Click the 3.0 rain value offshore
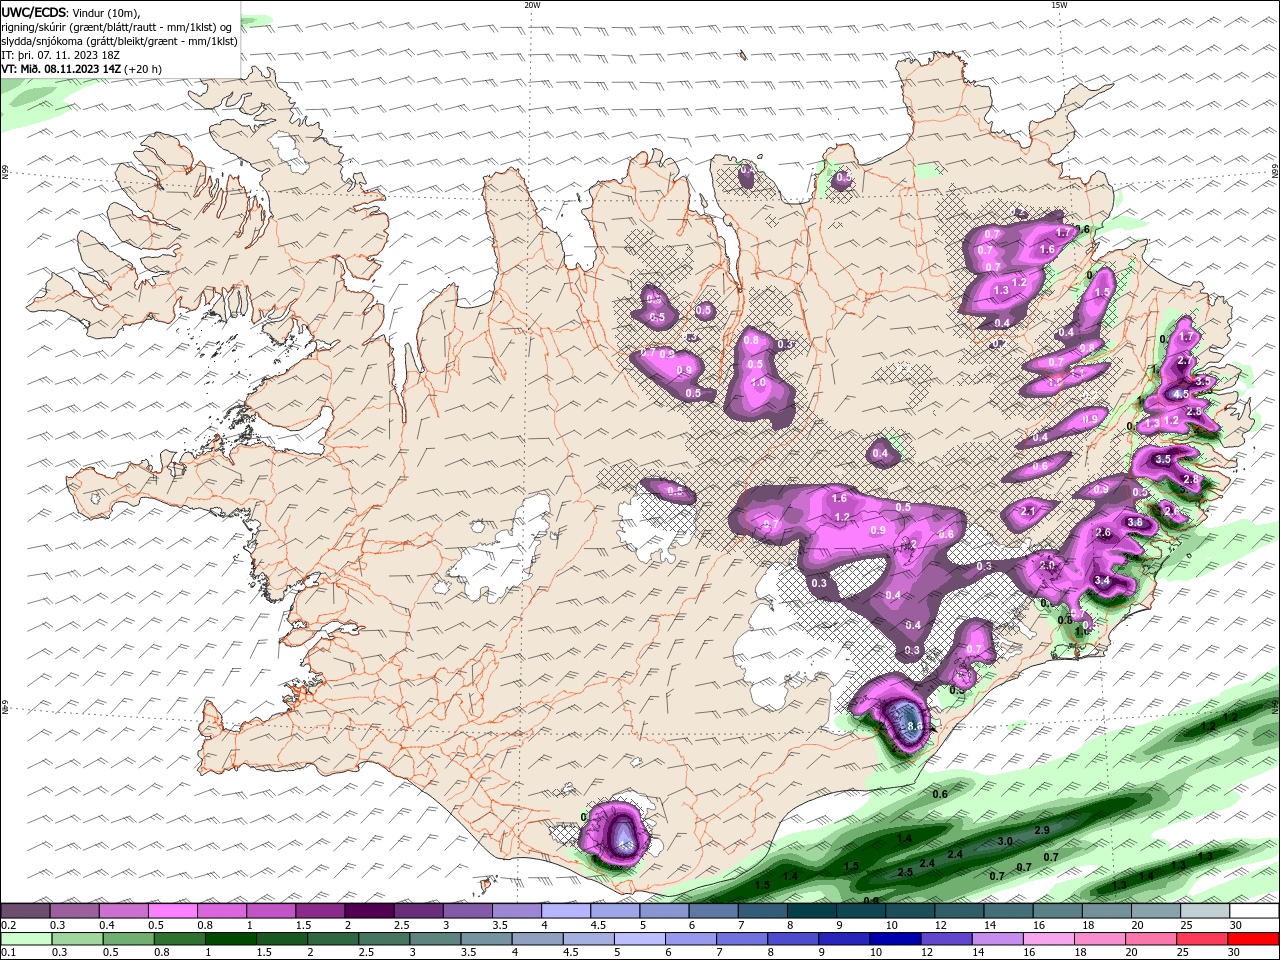The width and height of the screenshot is (1280, 960). click(x=1005, y=842)
